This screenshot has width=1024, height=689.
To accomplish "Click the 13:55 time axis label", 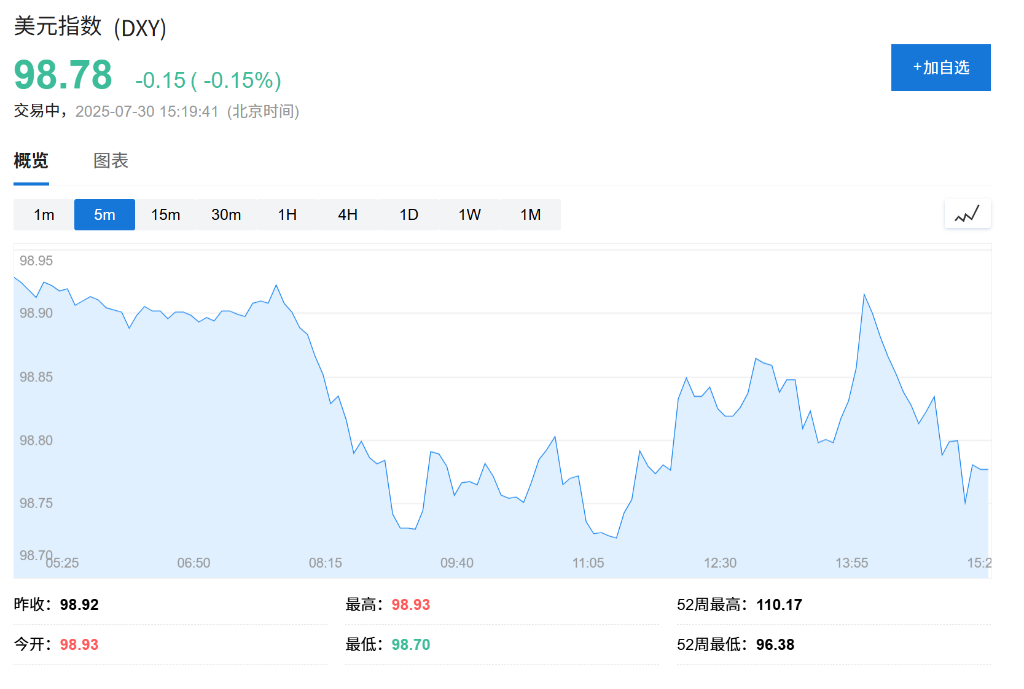I will click(852, 563).
